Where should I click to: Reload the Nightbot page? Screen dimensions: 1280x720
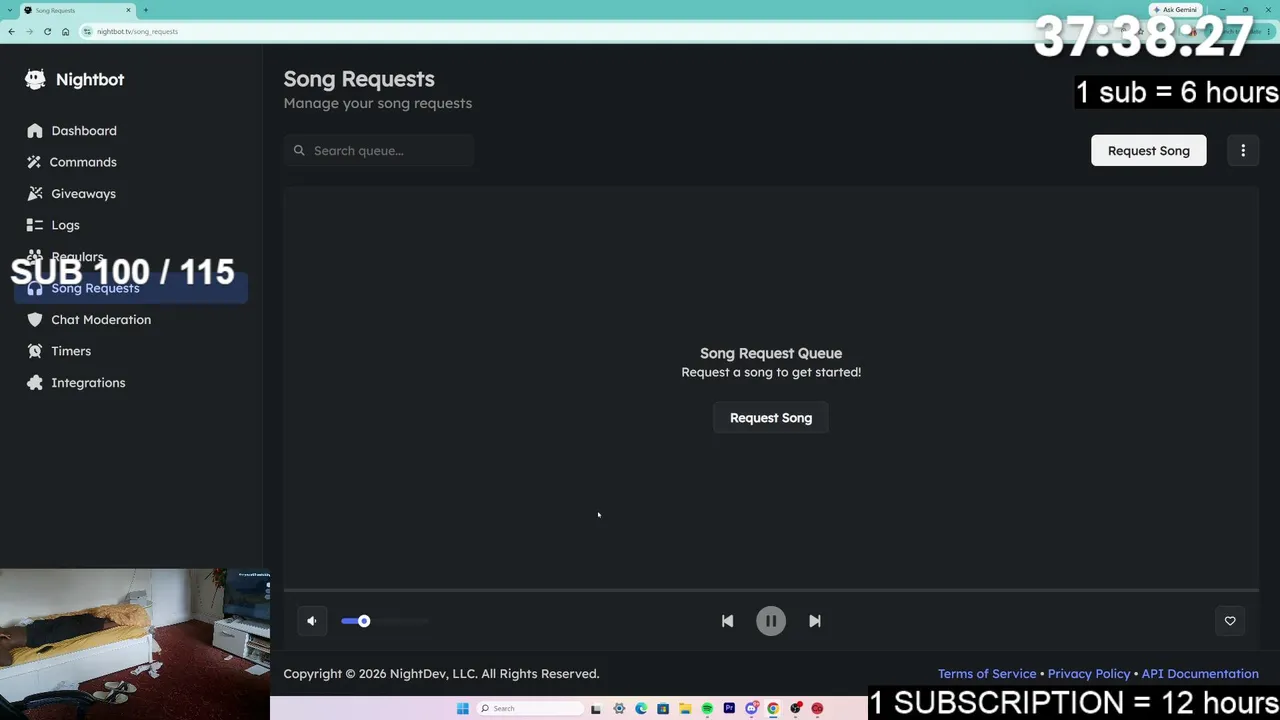47,32
